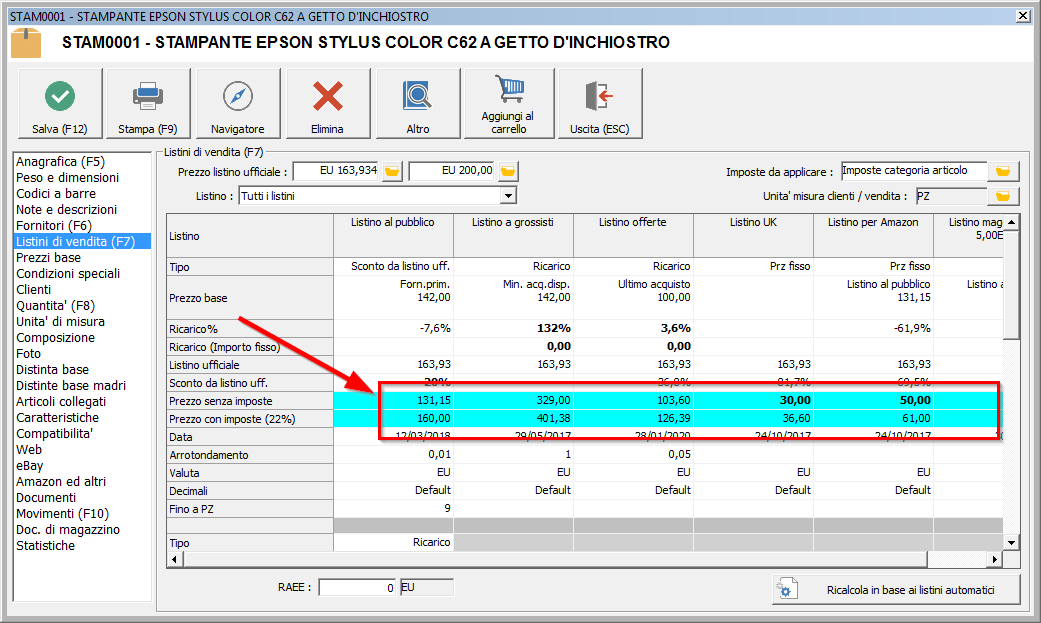Click the RAEE value field
The image size is (1041, 623).
coord(357,588)
